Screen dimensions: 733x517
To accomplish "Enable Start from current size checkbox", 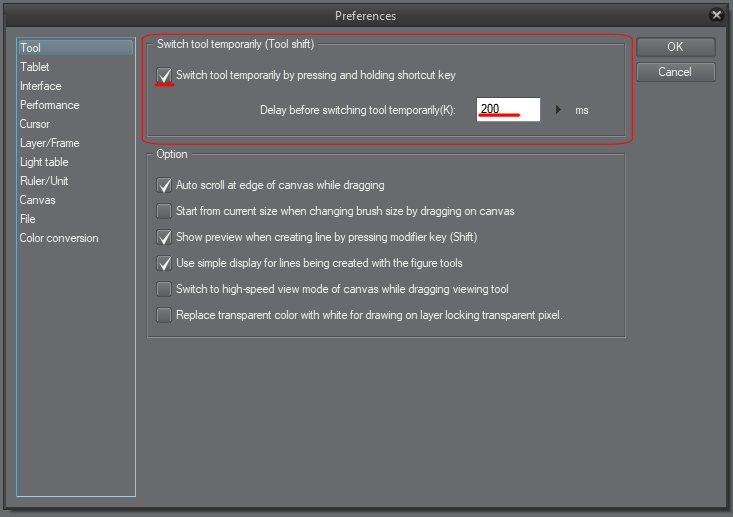I will pos(165,211).
